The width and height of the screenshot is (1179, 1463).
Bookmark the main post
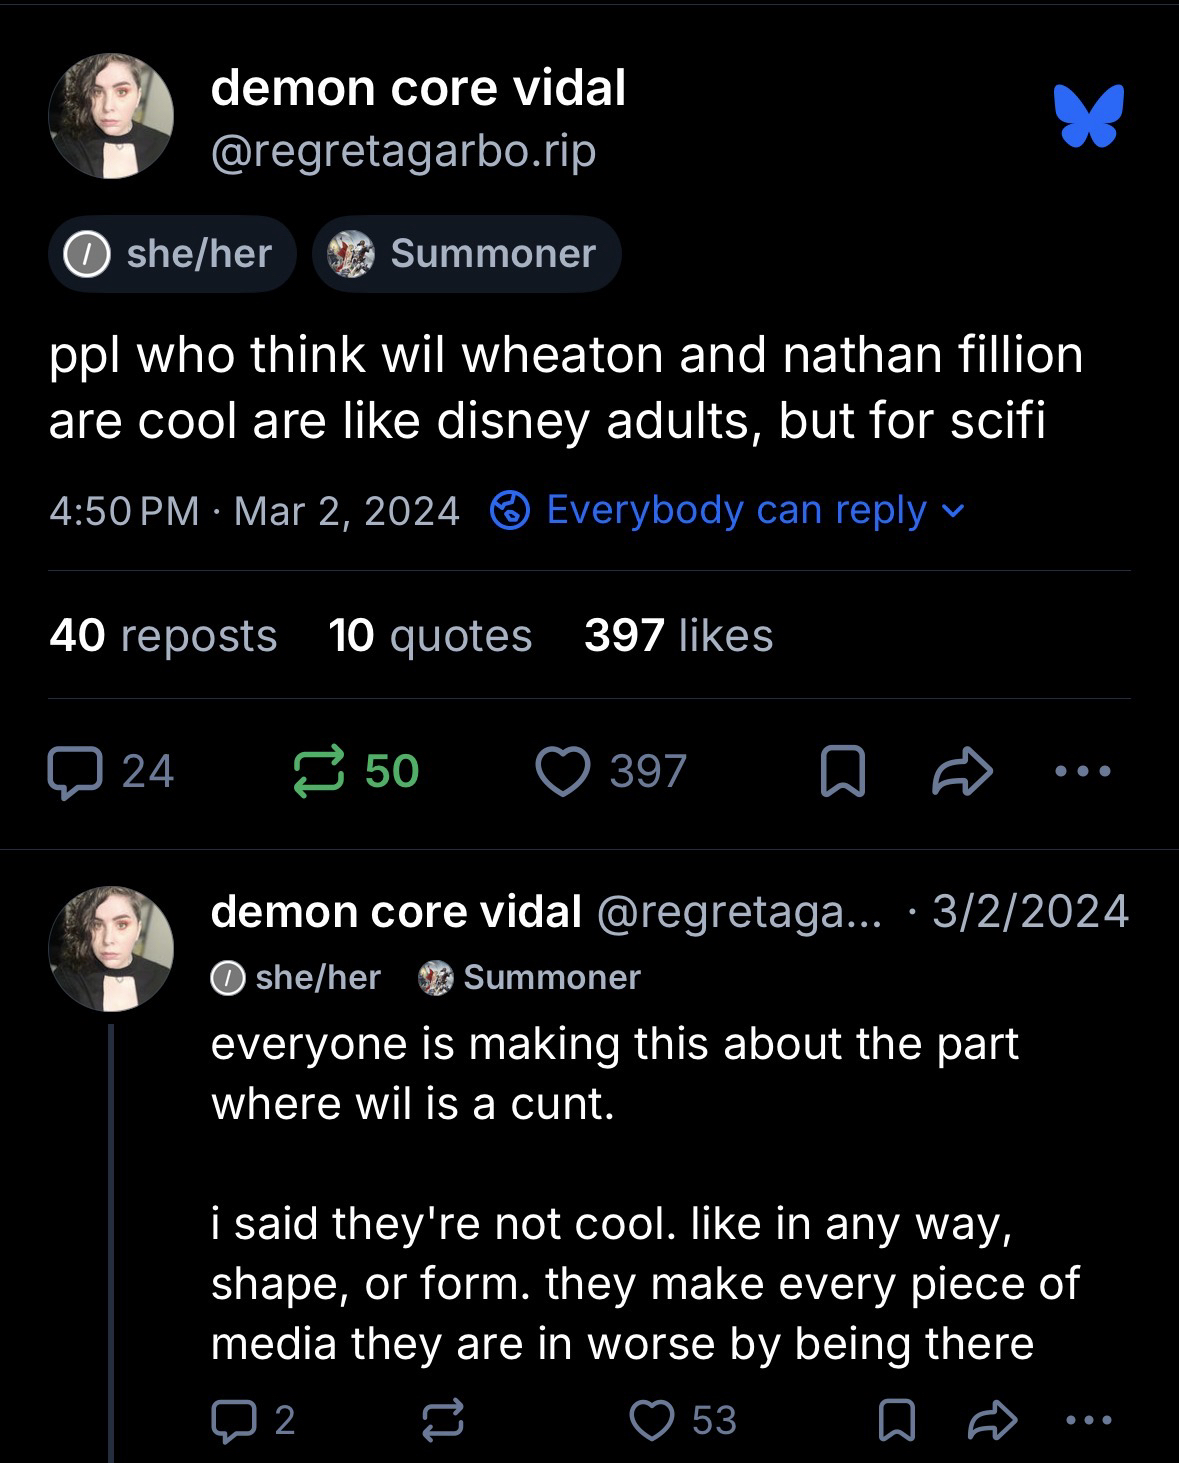click(x=841, y=773)
